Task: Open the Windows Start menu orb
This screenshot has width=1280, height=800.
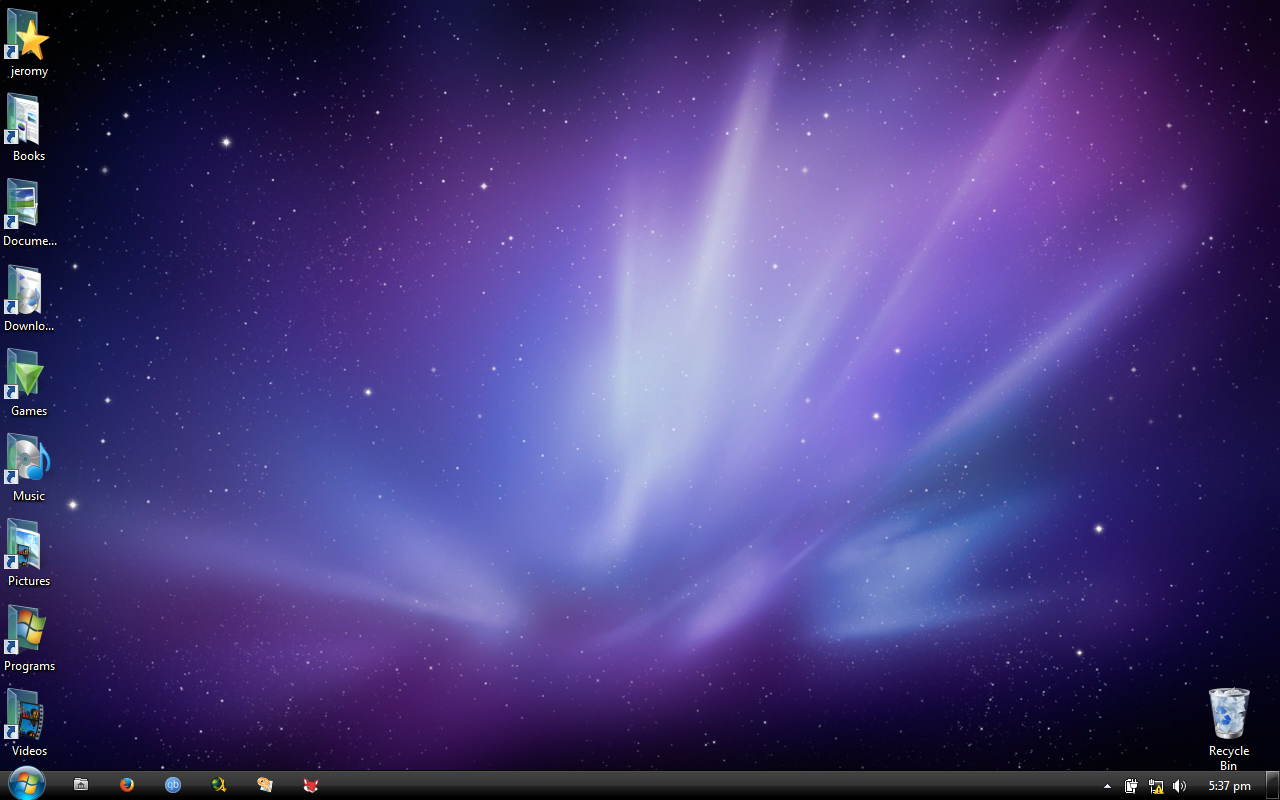Action: (x=26, y=785)
